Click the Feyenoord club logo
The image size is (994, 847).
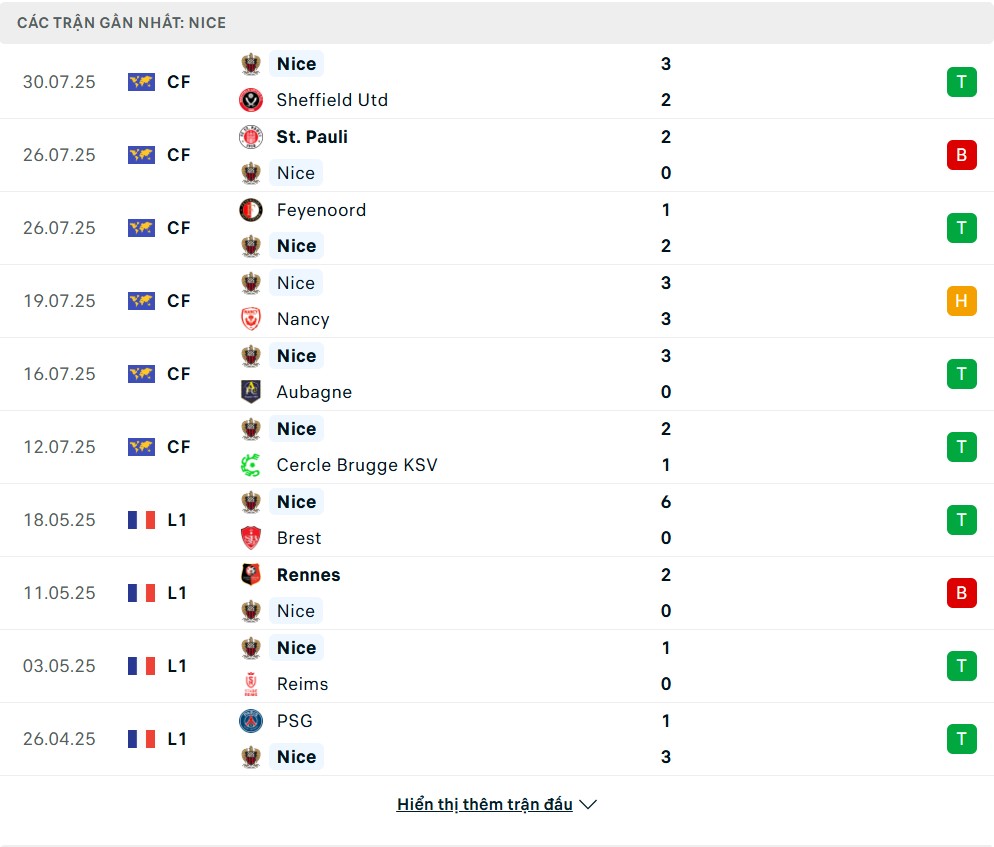pyautogui.click(x=251, y=210)
